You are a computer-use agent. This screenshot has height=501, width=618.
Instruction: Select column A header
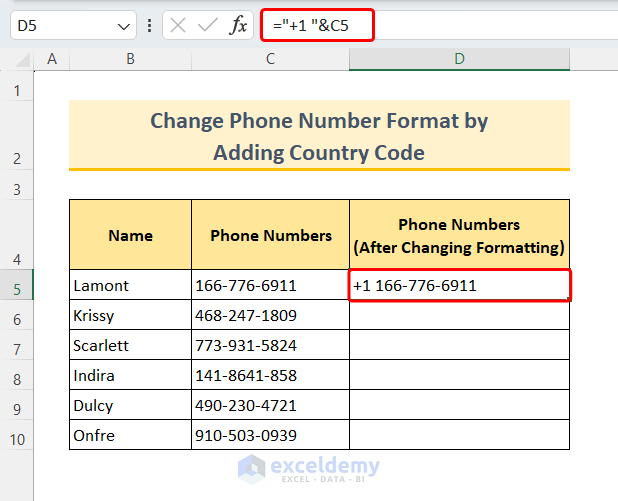click(52, 59)
